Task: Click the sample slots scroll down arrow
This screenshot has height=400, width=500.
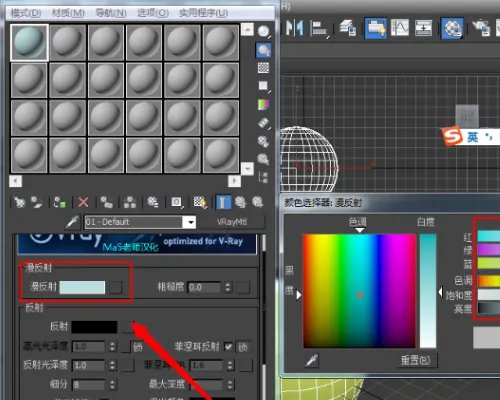Action: pyautogui.click(x=247, y=169)
